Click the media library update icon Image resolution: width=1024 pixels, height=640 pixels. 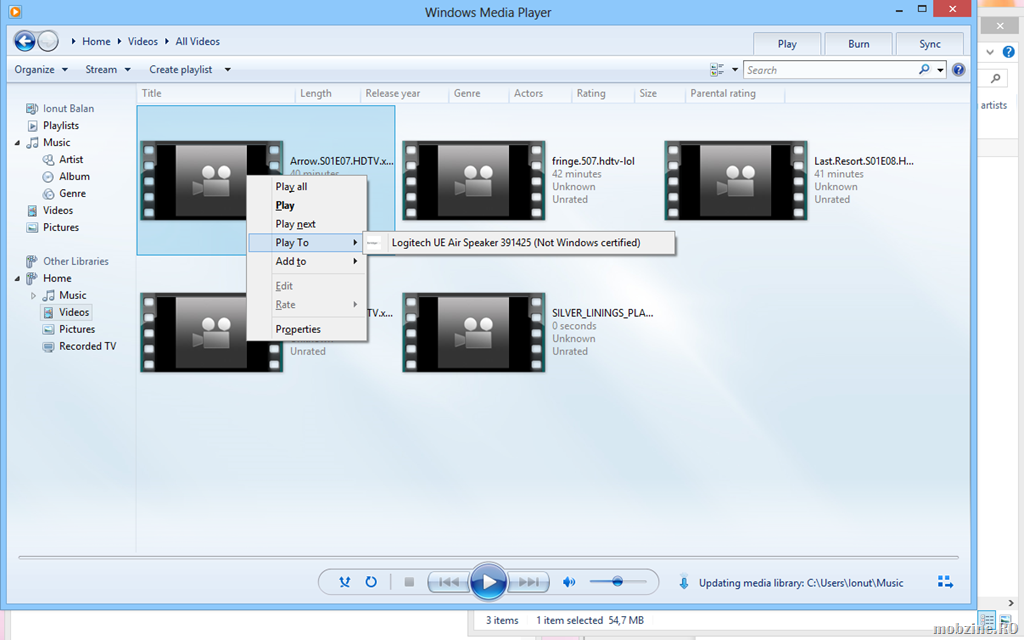click(684, 582)
